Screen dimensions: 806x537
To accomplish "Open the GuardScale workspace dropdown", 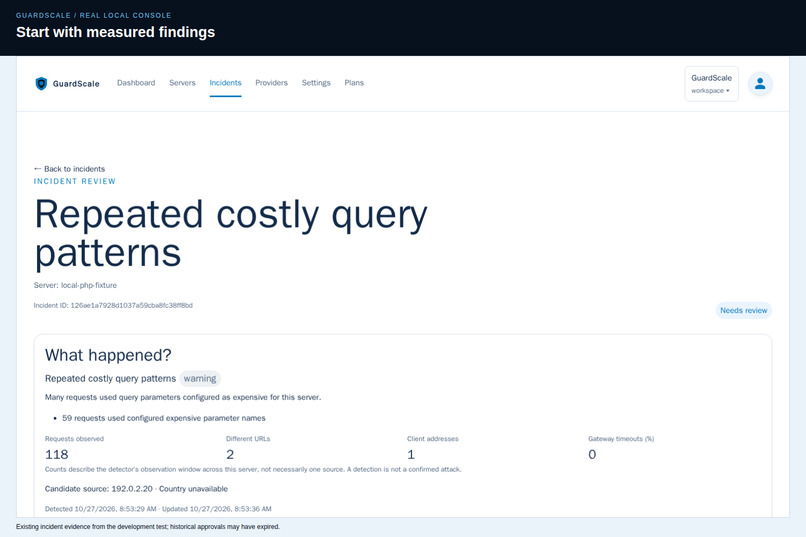I will pyautogui.click(x=711, y=84).
